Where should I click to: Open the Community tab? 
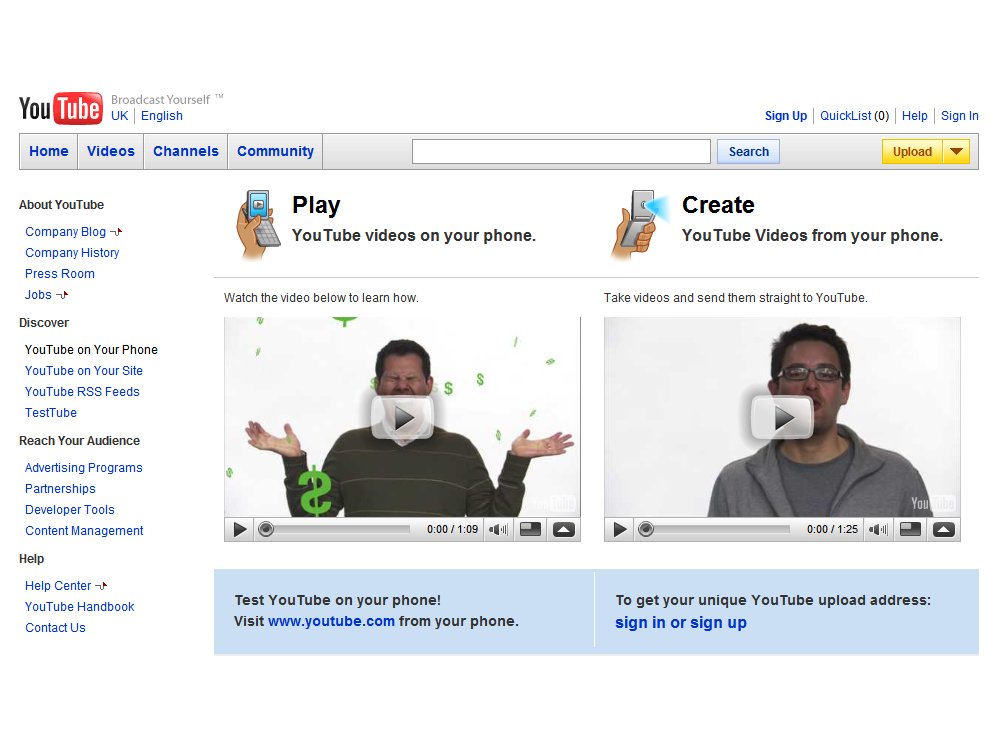pos(275,152)
